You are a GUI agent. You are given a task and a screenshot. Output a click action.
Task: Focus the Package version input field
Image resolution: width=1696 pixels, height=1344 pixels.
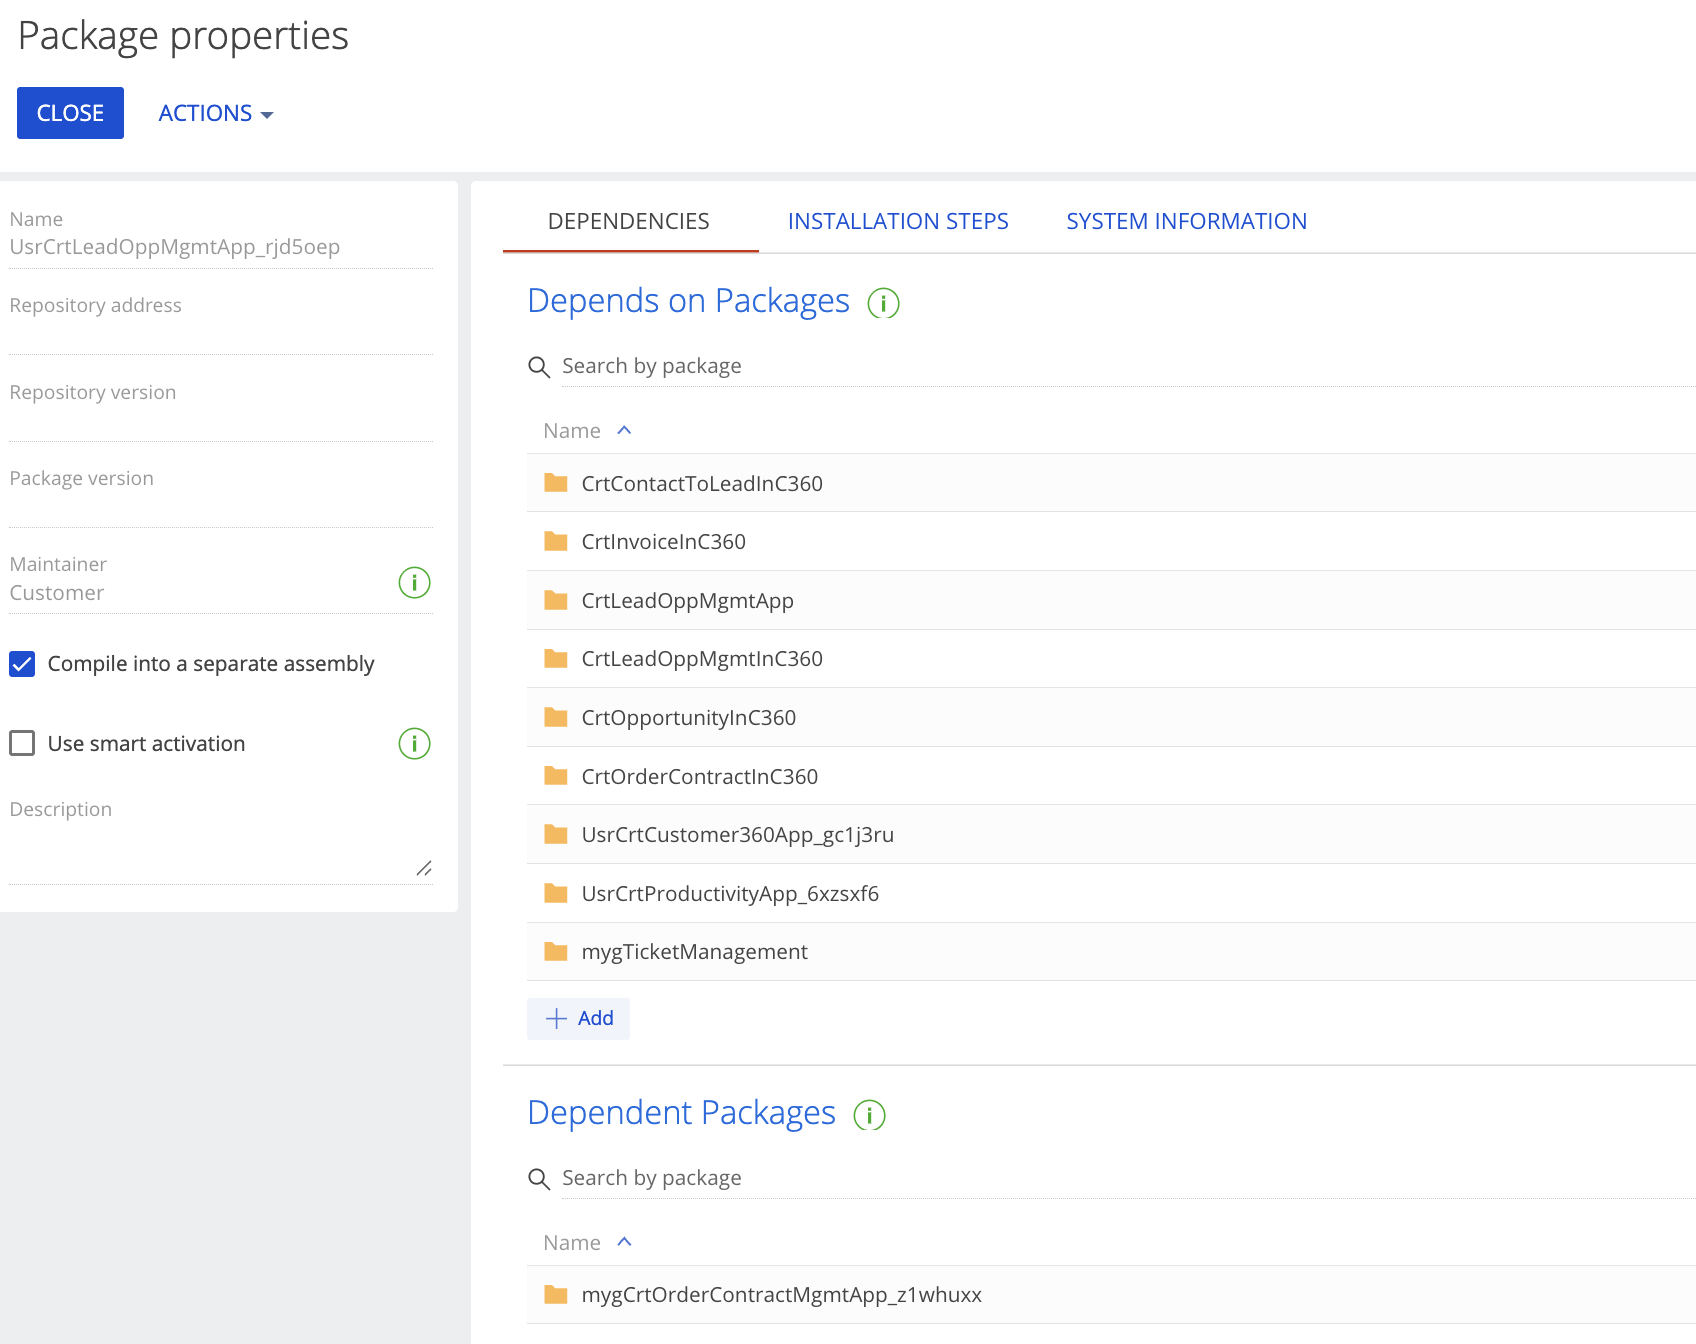click(220, 508)
